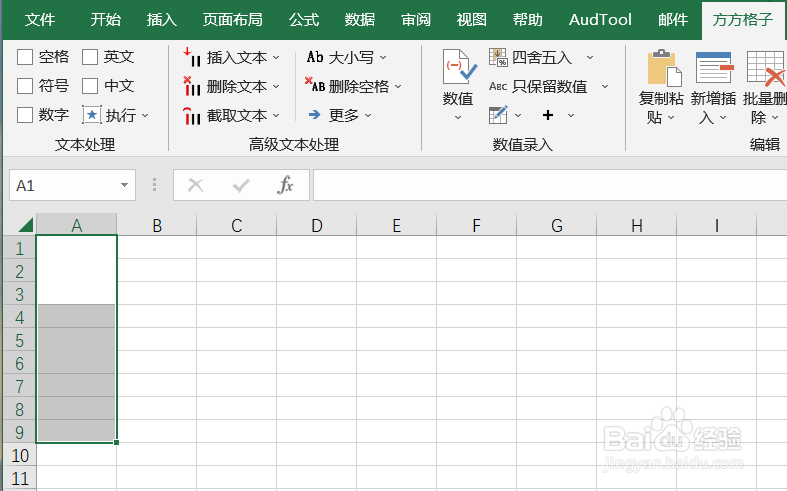The height and width of the screenshot is (491, 787).
Task: Select column B header
Action: coord(157,225)
